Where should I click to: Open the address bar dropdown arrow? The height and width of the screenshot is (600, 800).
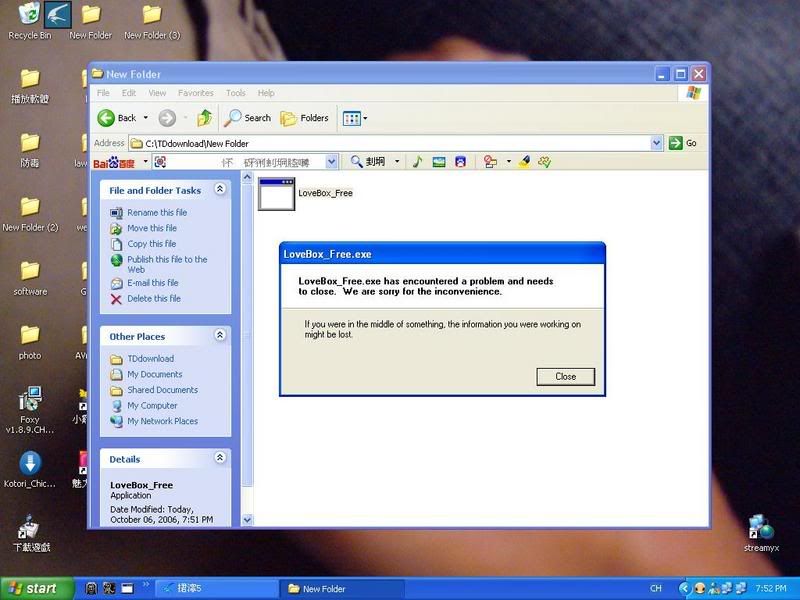click(657, 143)
